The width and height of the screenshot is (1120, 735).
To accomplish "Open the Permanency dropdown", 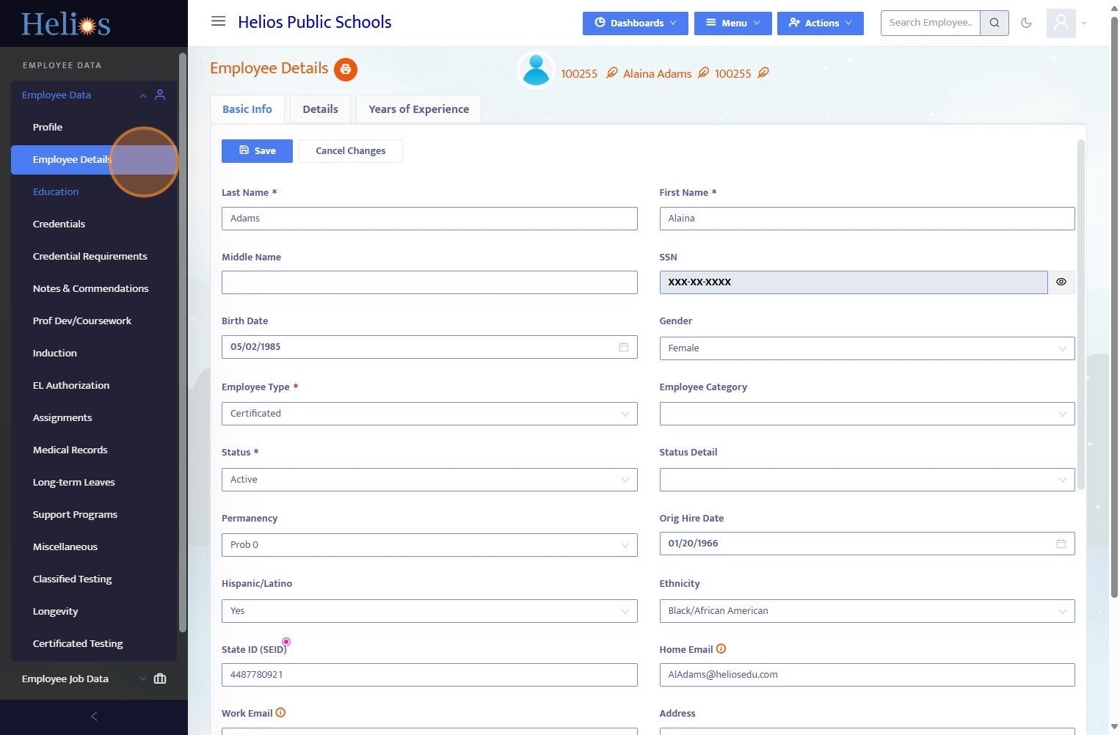I will click(429, 545).
